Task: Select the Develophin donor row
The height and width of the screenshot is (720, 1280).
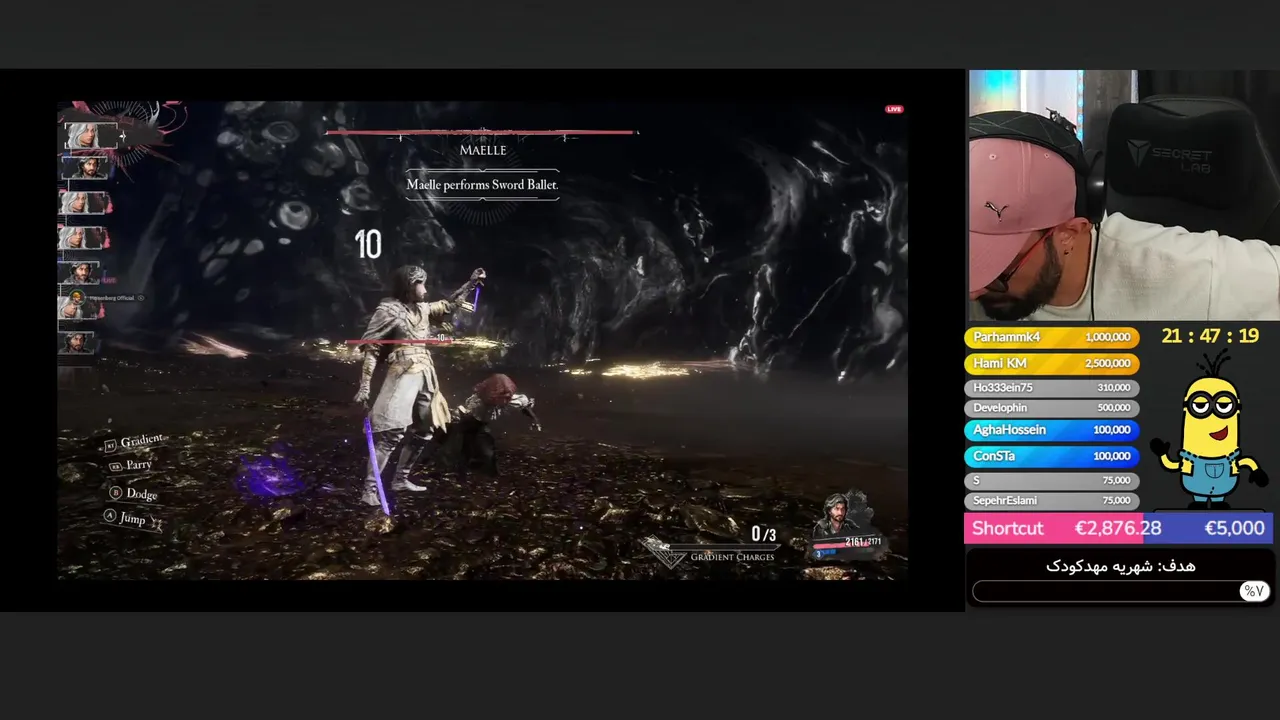Action: point(1051,408)
